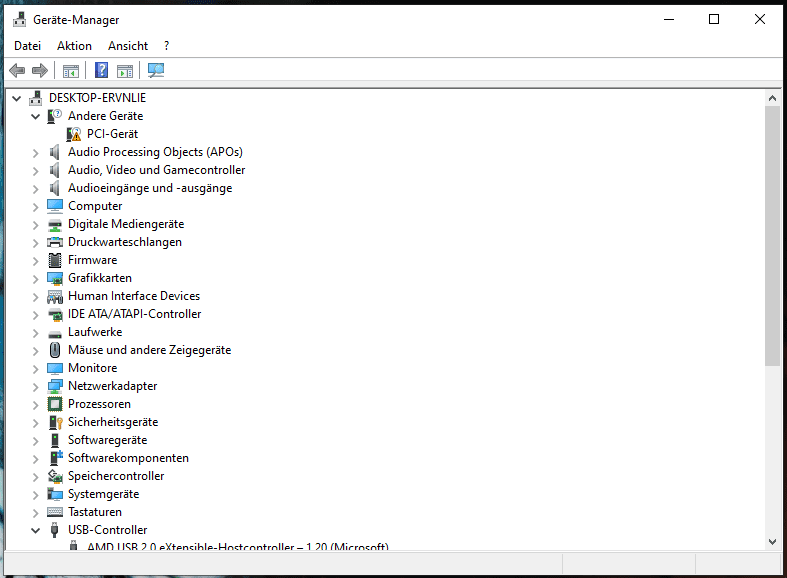Select the Sicherheitsgeräte label
Image resolution: width=787 pixels, height=578 pixels.
(113, 422)
